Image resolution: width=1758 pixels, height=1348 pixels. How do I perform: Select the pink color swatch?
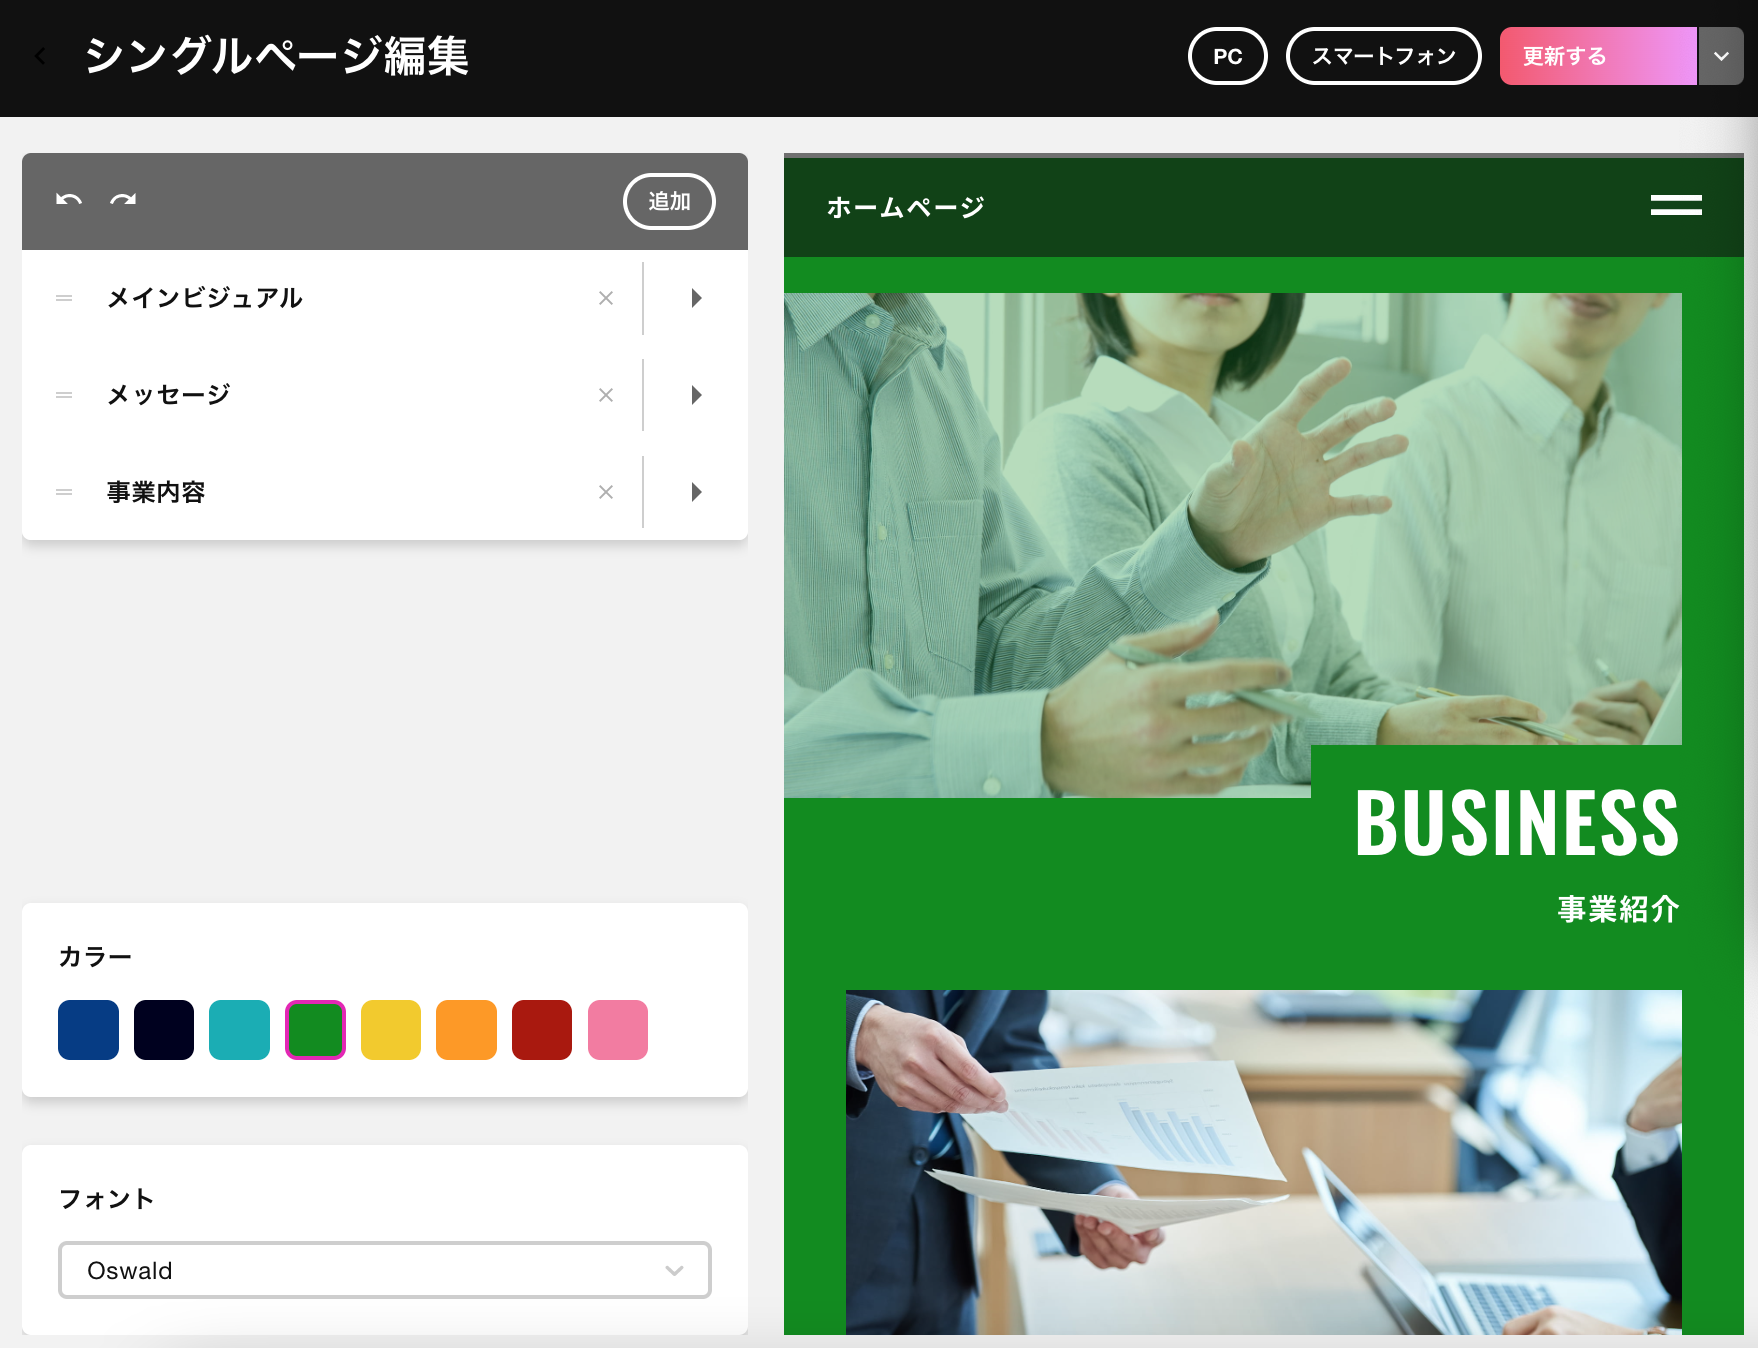618,1029
